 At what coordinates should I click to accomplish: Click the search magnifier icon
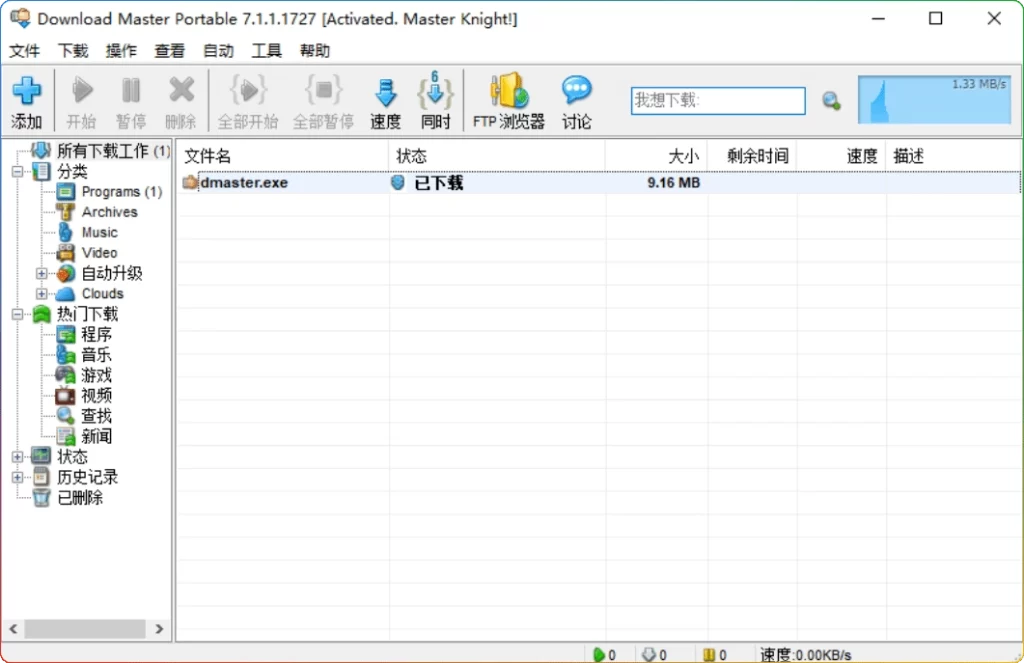pyautogui.click(x=831, y=100)
